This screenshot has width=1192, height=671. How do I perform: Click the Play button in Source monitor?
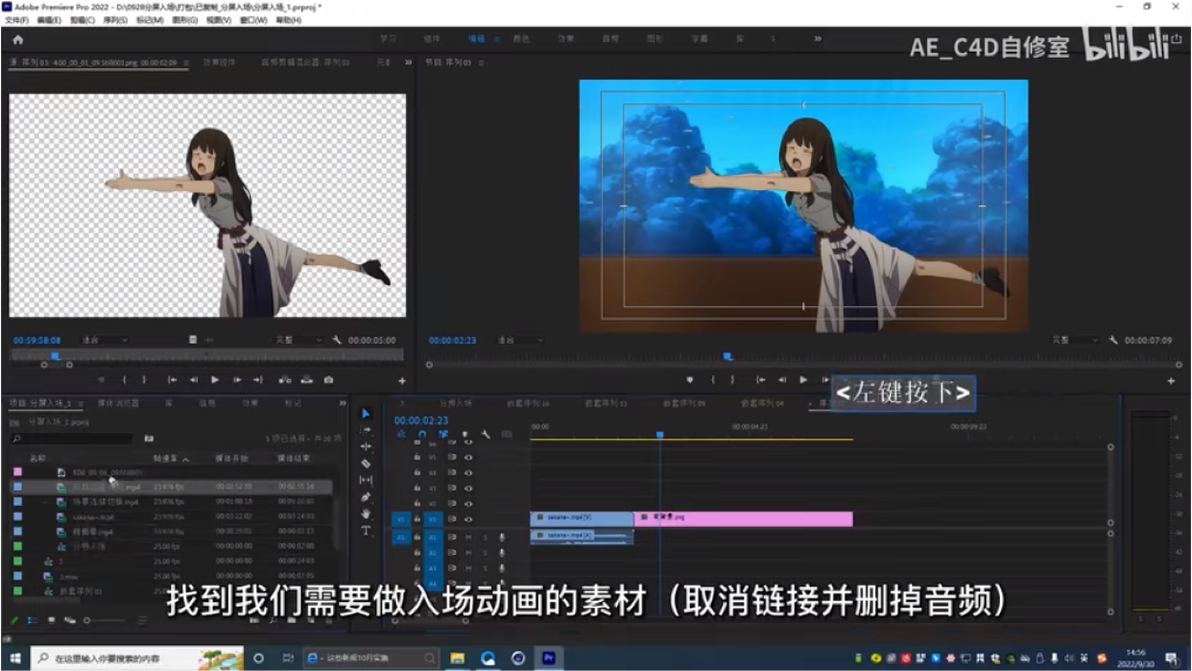(x=215, y=380)
